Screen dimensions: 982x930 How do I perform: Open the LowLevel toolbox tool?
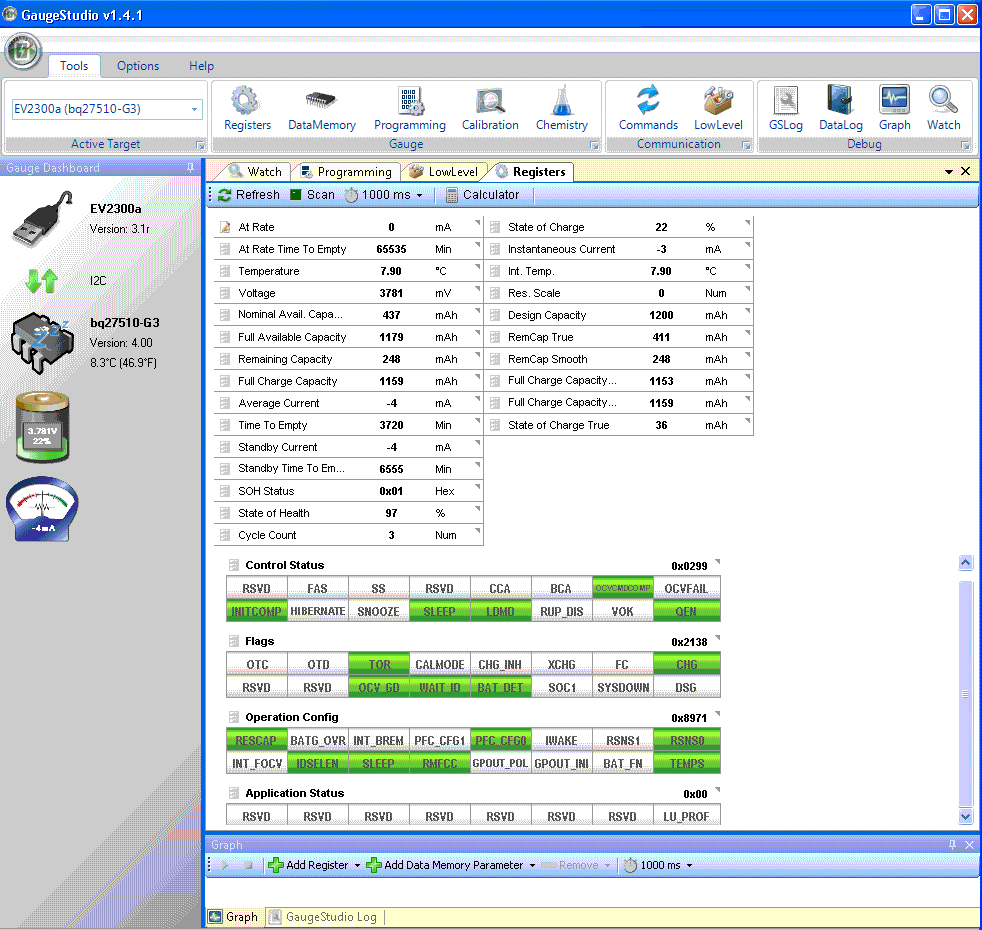(x=718, y=110)
